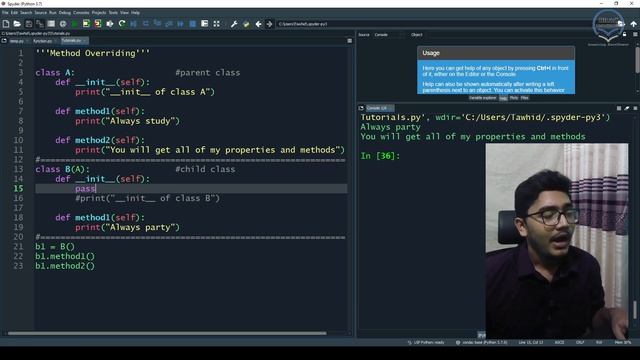Open the PYTHONPATH manager icon

coord(246,24)
